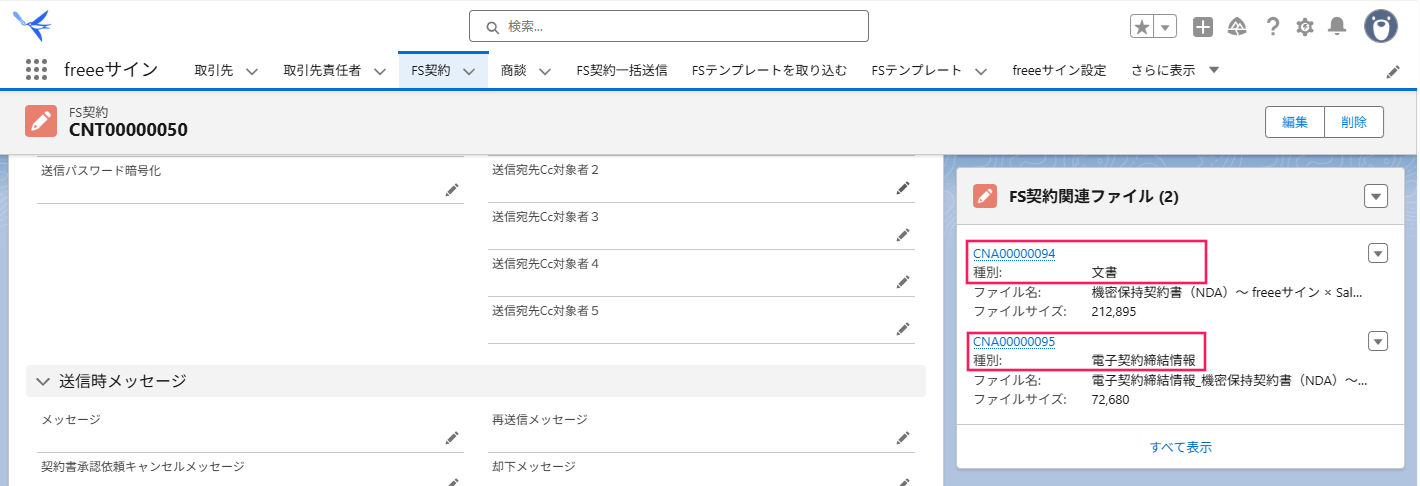Select the FS契約 tab
1420x486 pixels.
(431, 70)
